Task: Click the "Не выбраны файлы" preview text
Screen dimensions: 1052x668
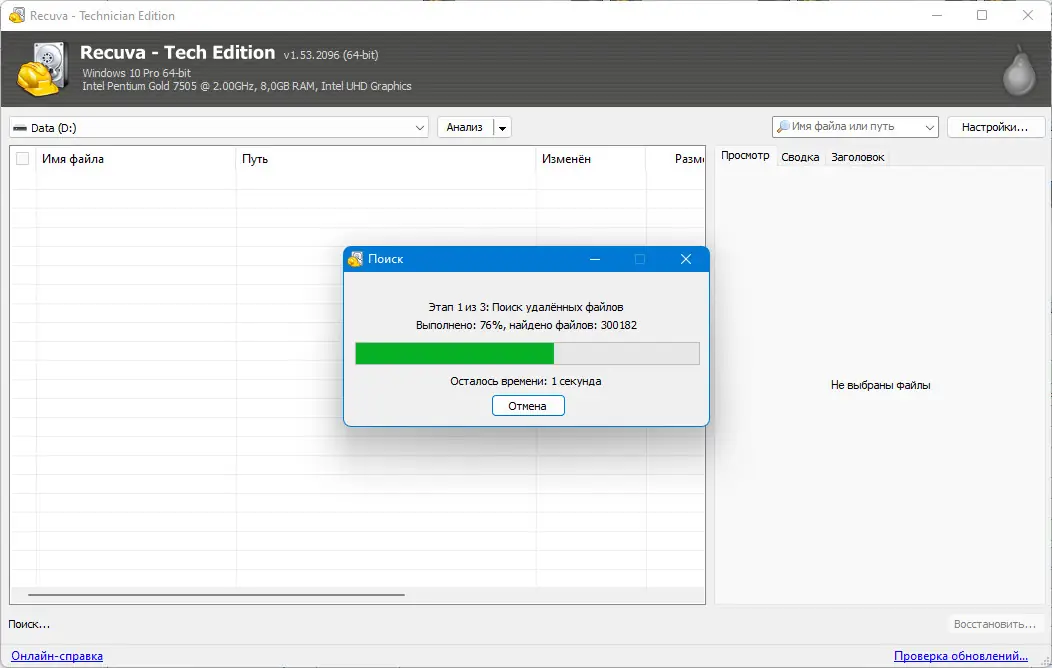Action: point(880,385)
